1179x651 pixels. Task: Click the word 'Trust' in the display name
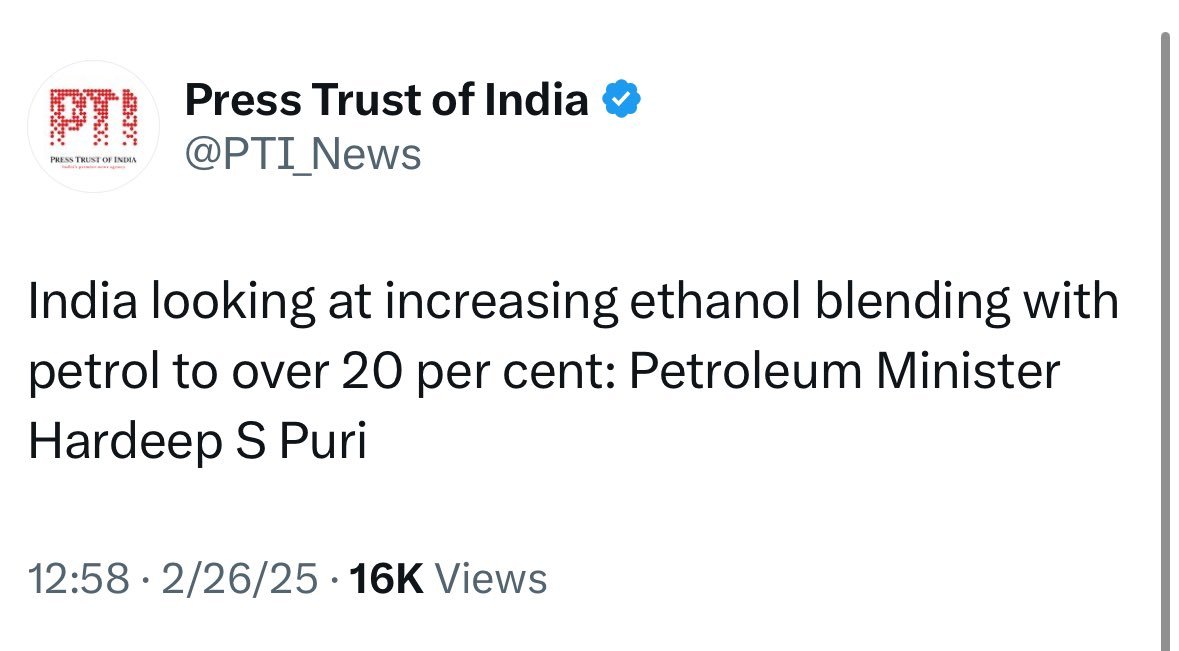[365, 99]
